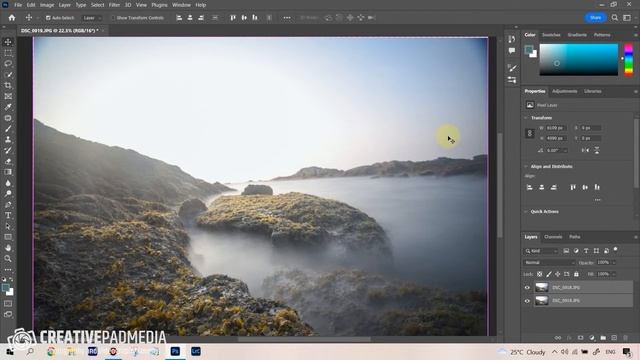This screenshot has height=360, width=640.
Task: Select the Hand tool
Action: (8, 248)
